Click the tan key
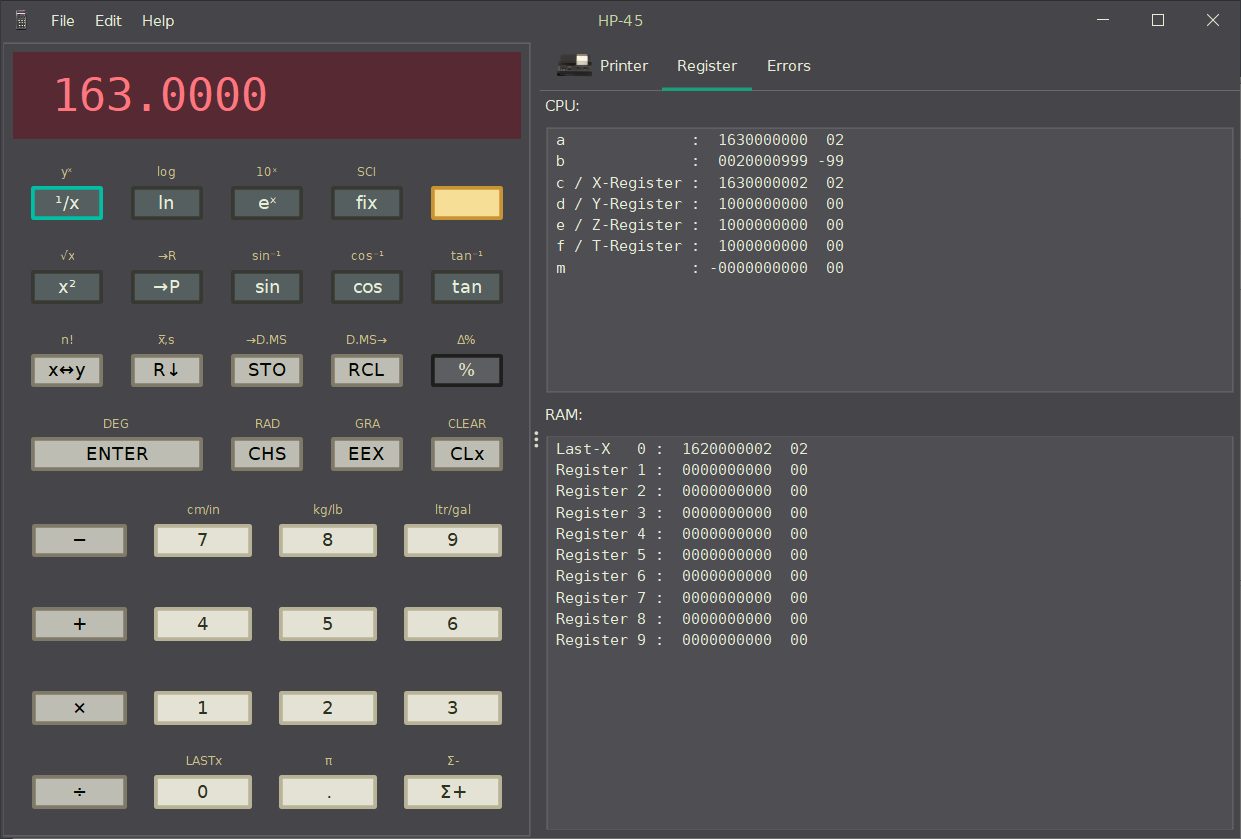The width and height of the screenshot is (1241, 839). pyautogui.click(x=467, y=287)
